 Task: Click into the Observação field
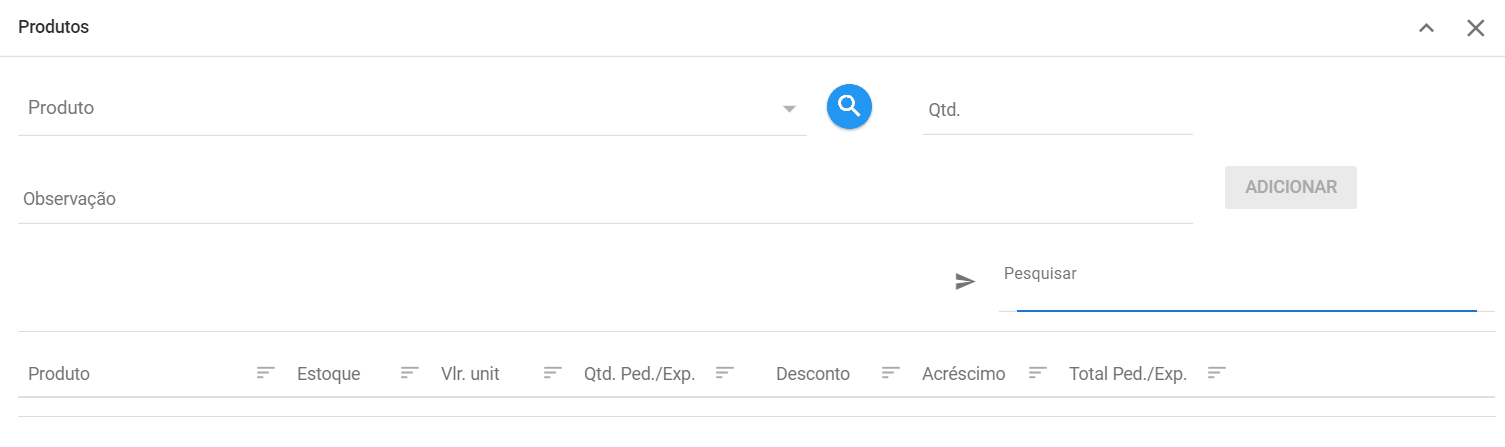[x=605, y=199]
